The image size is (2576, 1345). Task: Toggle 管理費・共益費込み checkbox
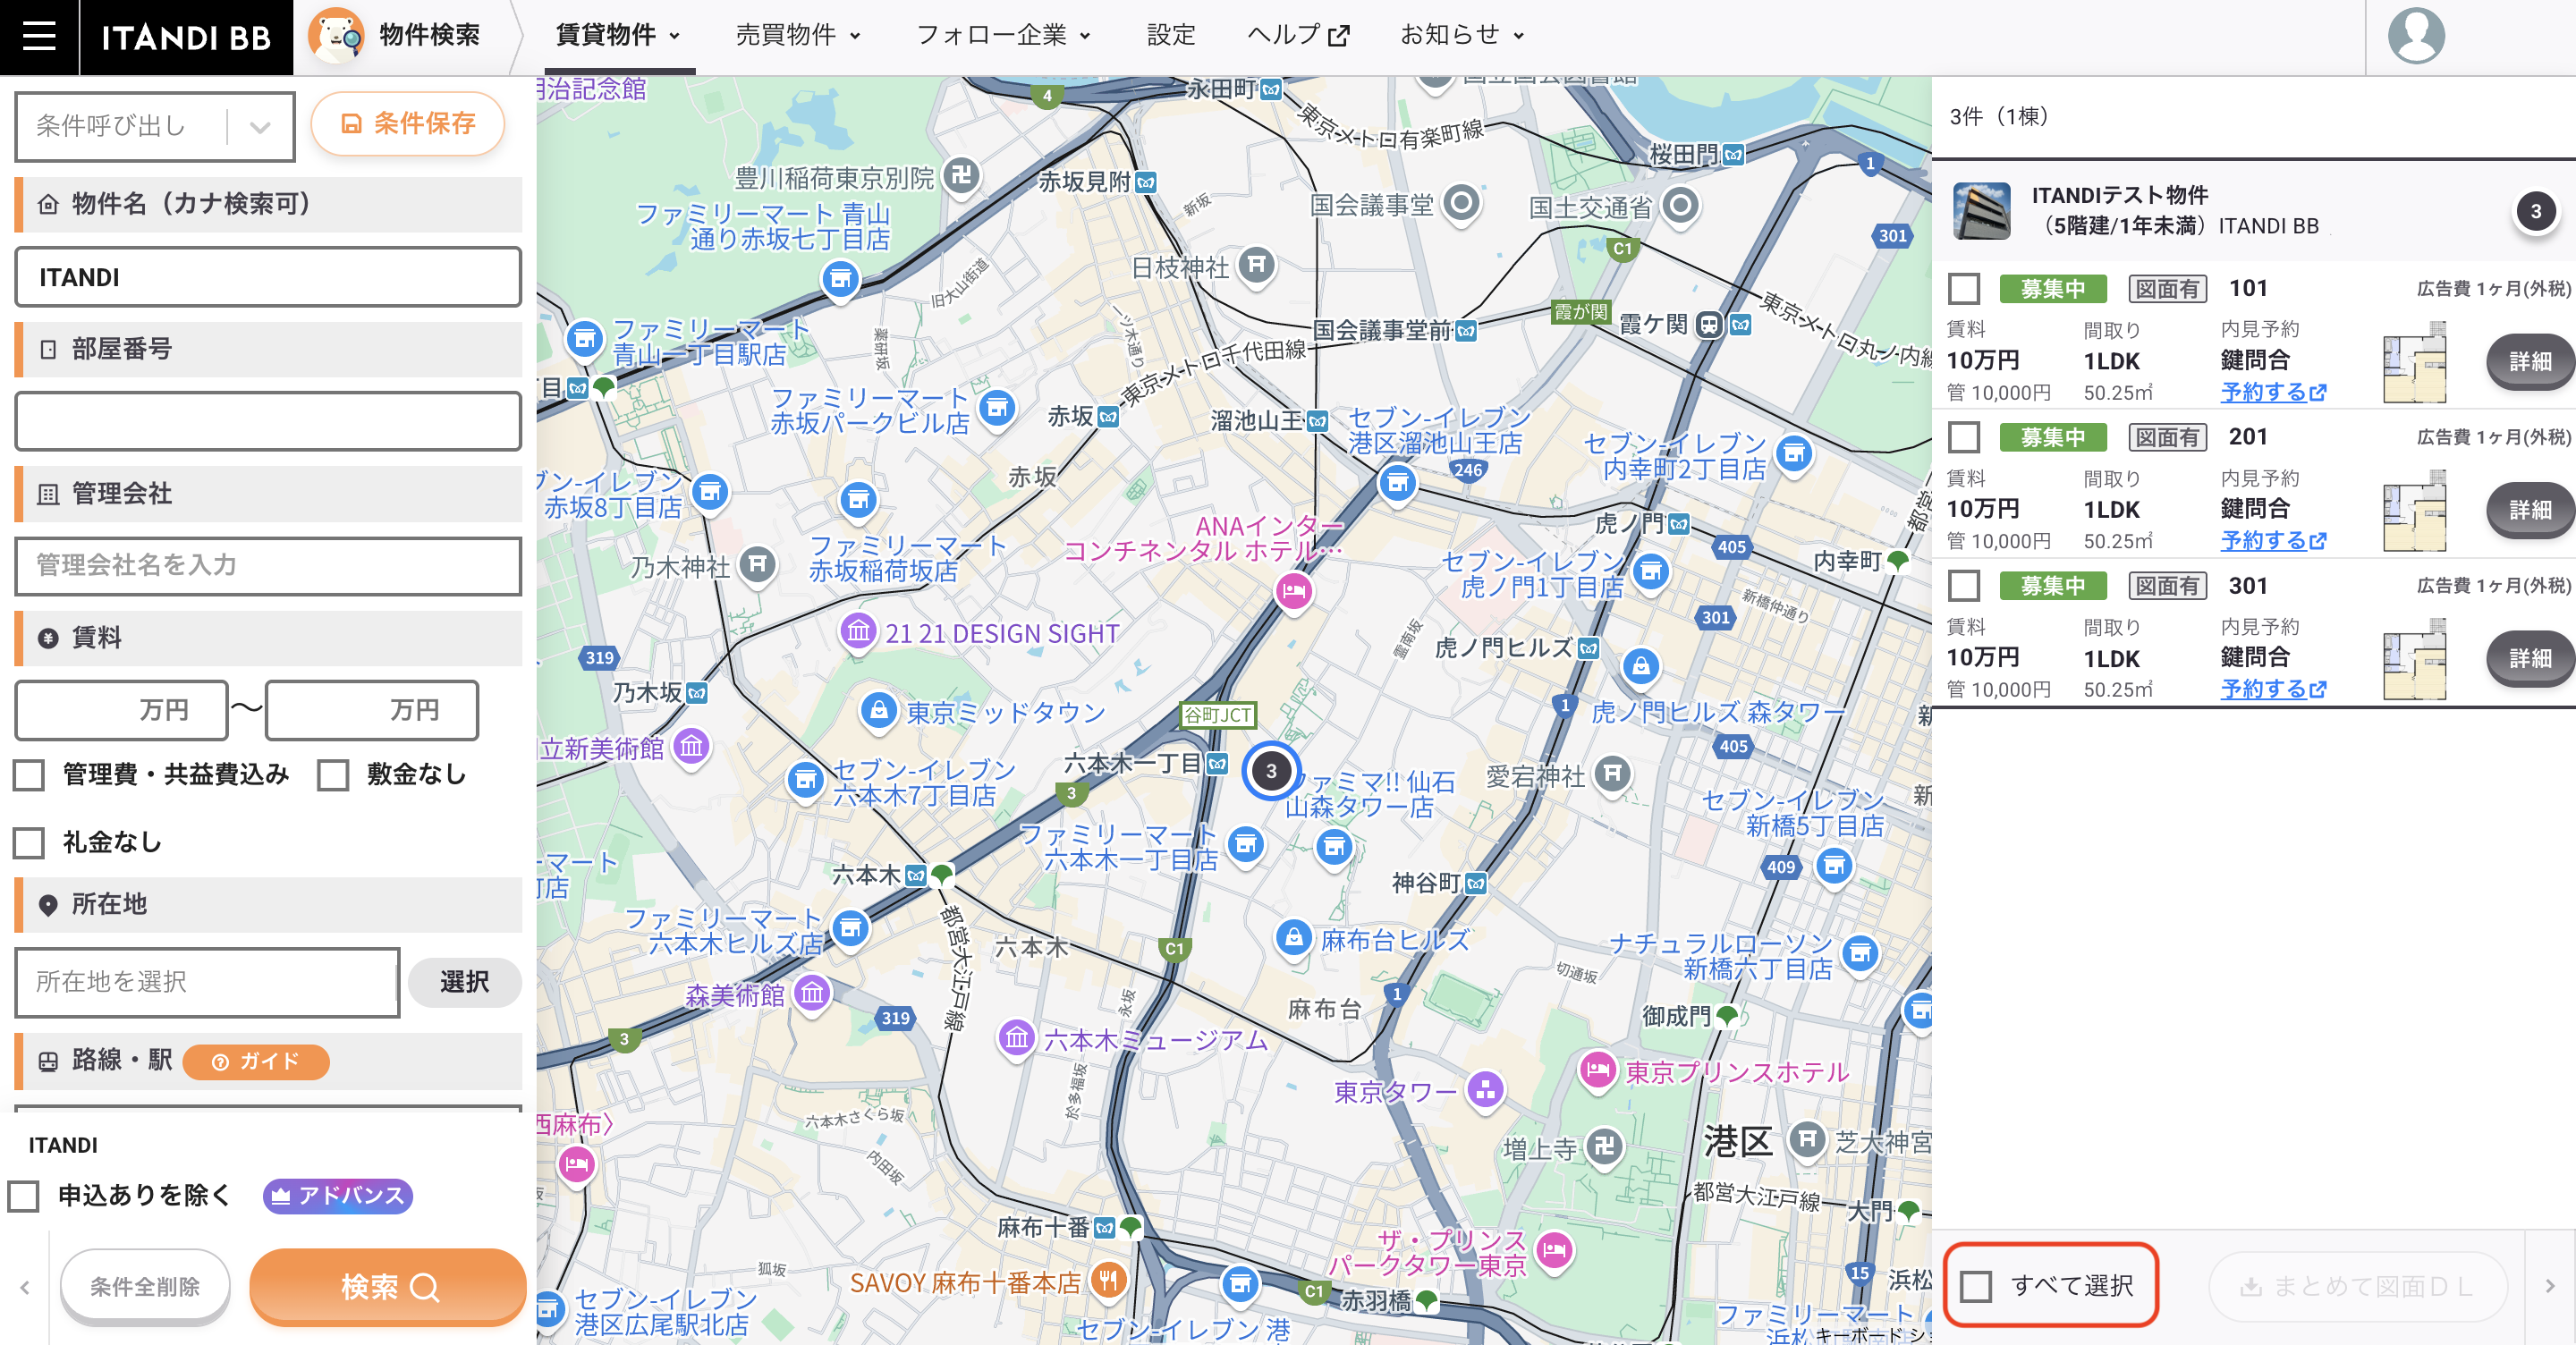pos(29,775)
